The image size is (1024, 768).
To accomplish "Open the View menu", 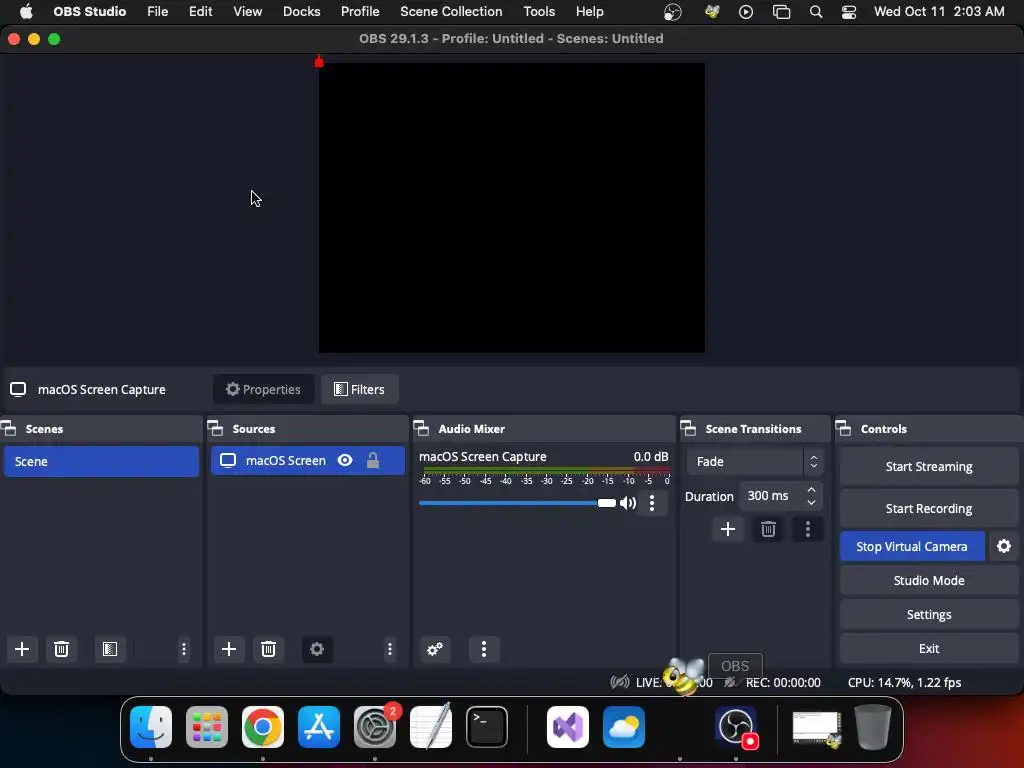I will (x=248, y=12).
